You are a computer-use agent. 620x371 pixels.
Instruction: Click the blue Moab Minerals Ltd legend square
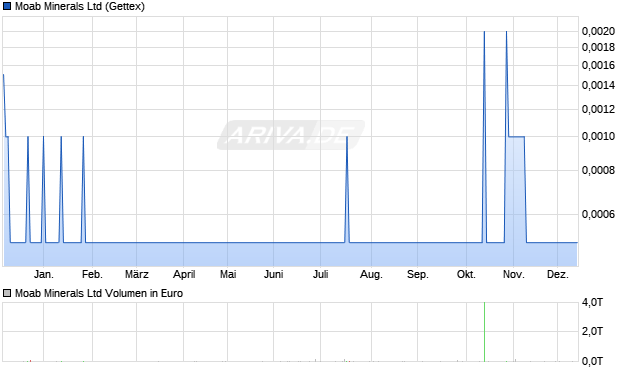click(7, 6)
